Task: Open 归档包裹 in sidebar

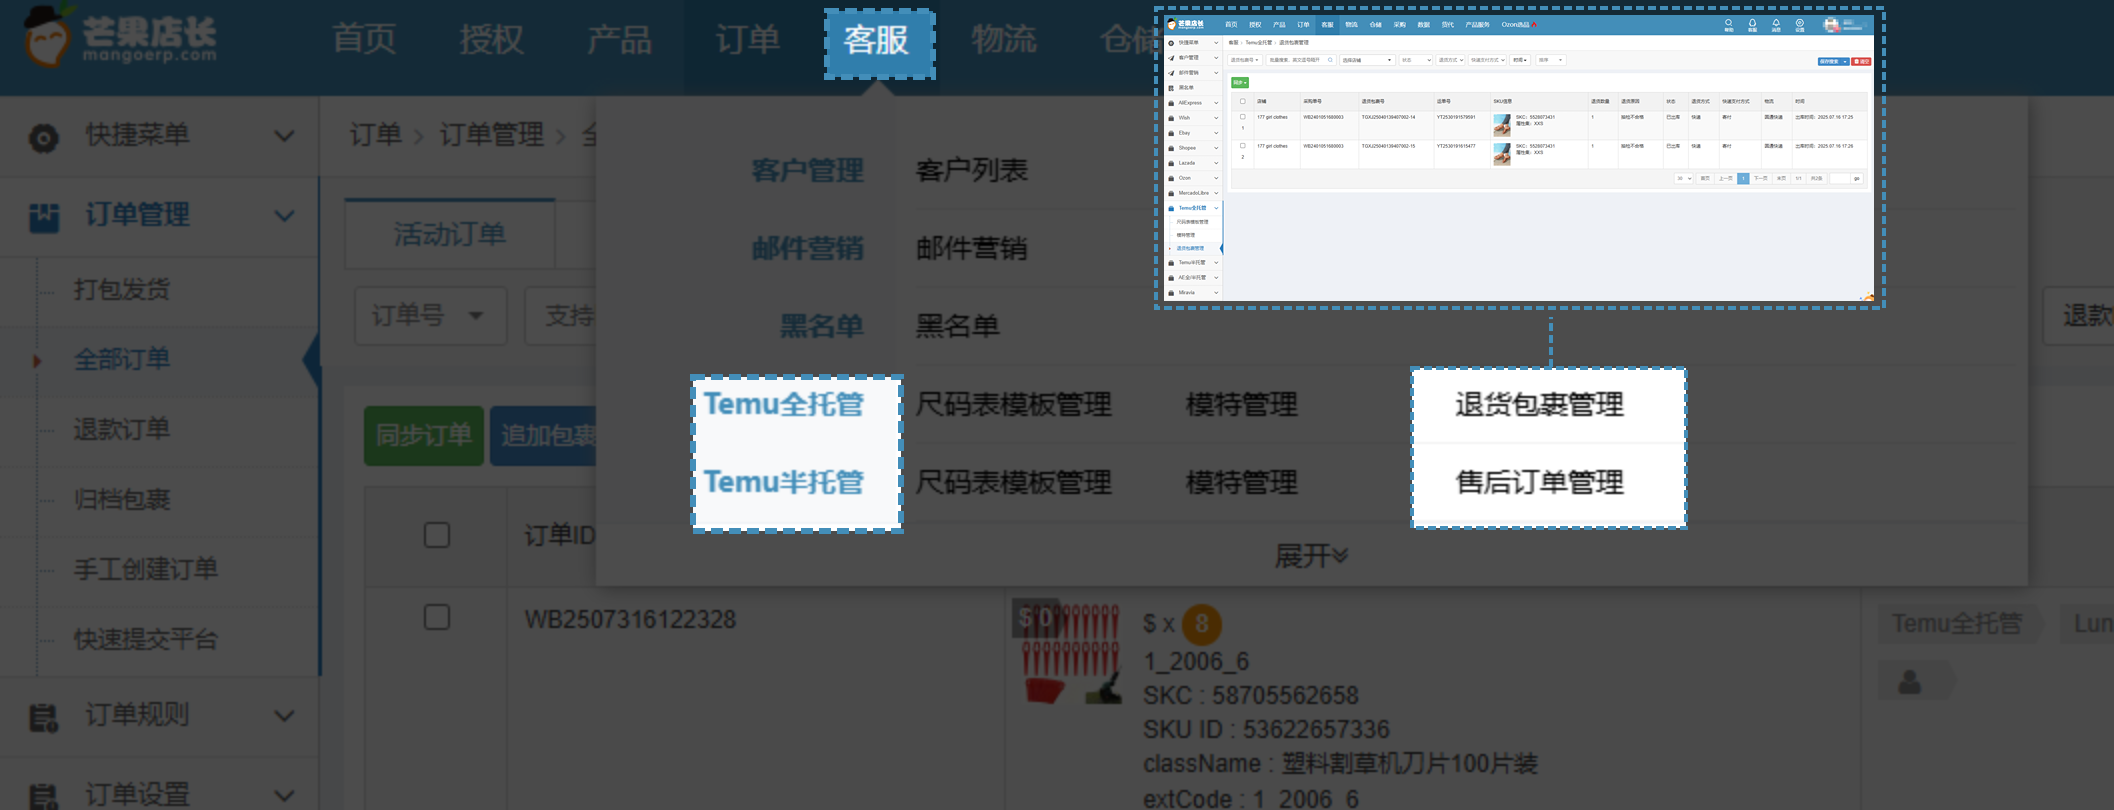Action: (x=122, y=499)
